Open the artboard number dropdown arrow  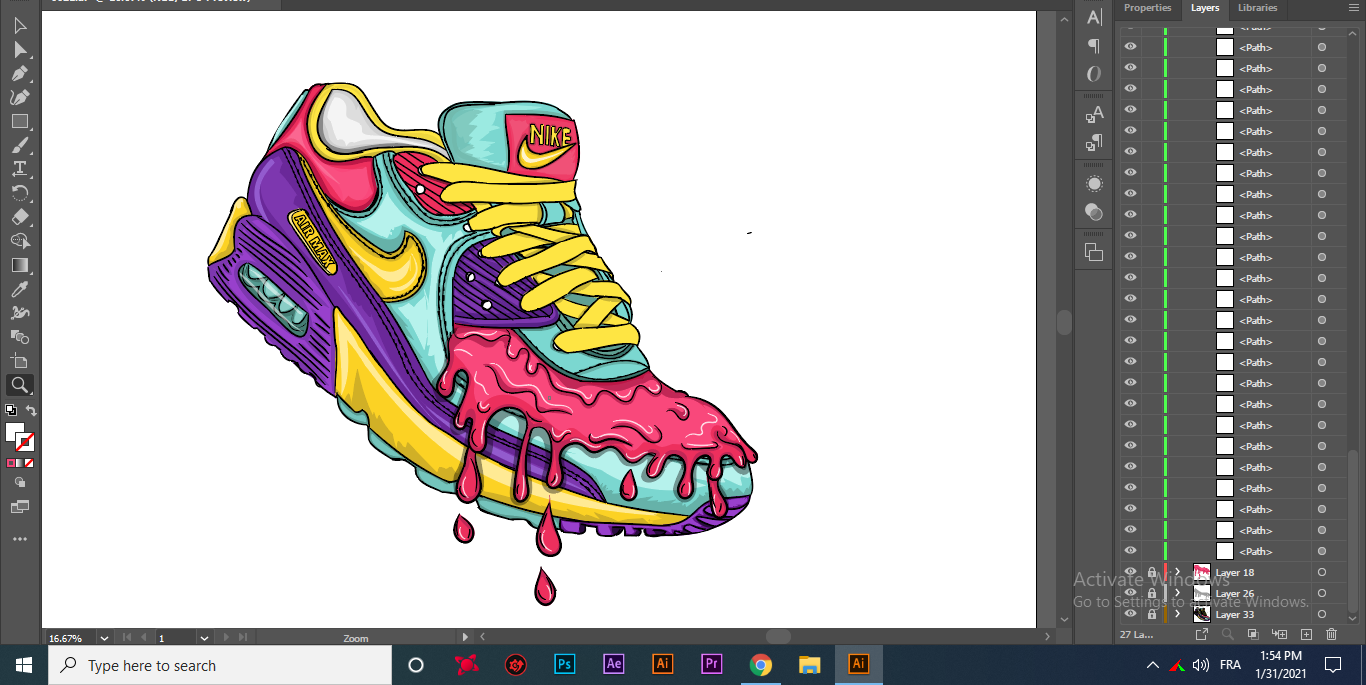pos(204,638)
